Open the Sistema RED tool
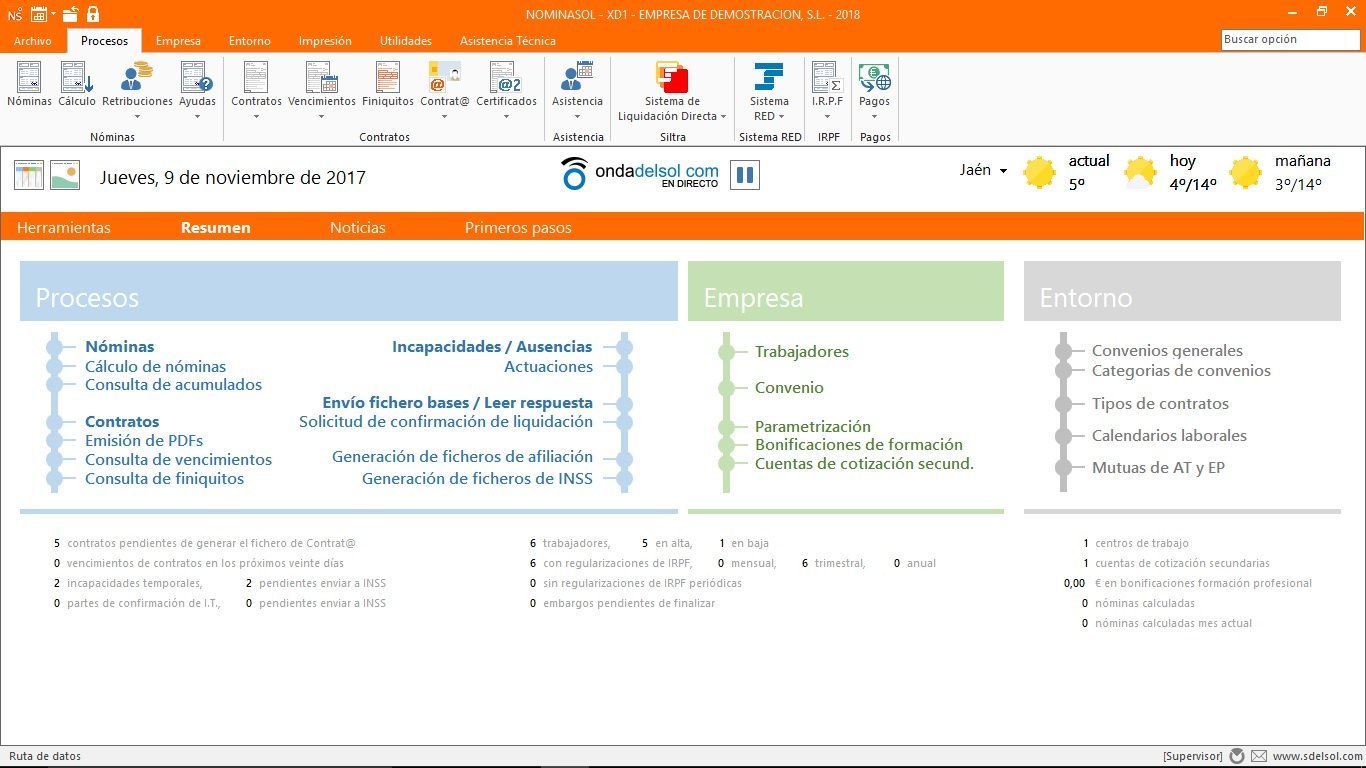The width and height of the screenshot is (1366, 768). 769,92
